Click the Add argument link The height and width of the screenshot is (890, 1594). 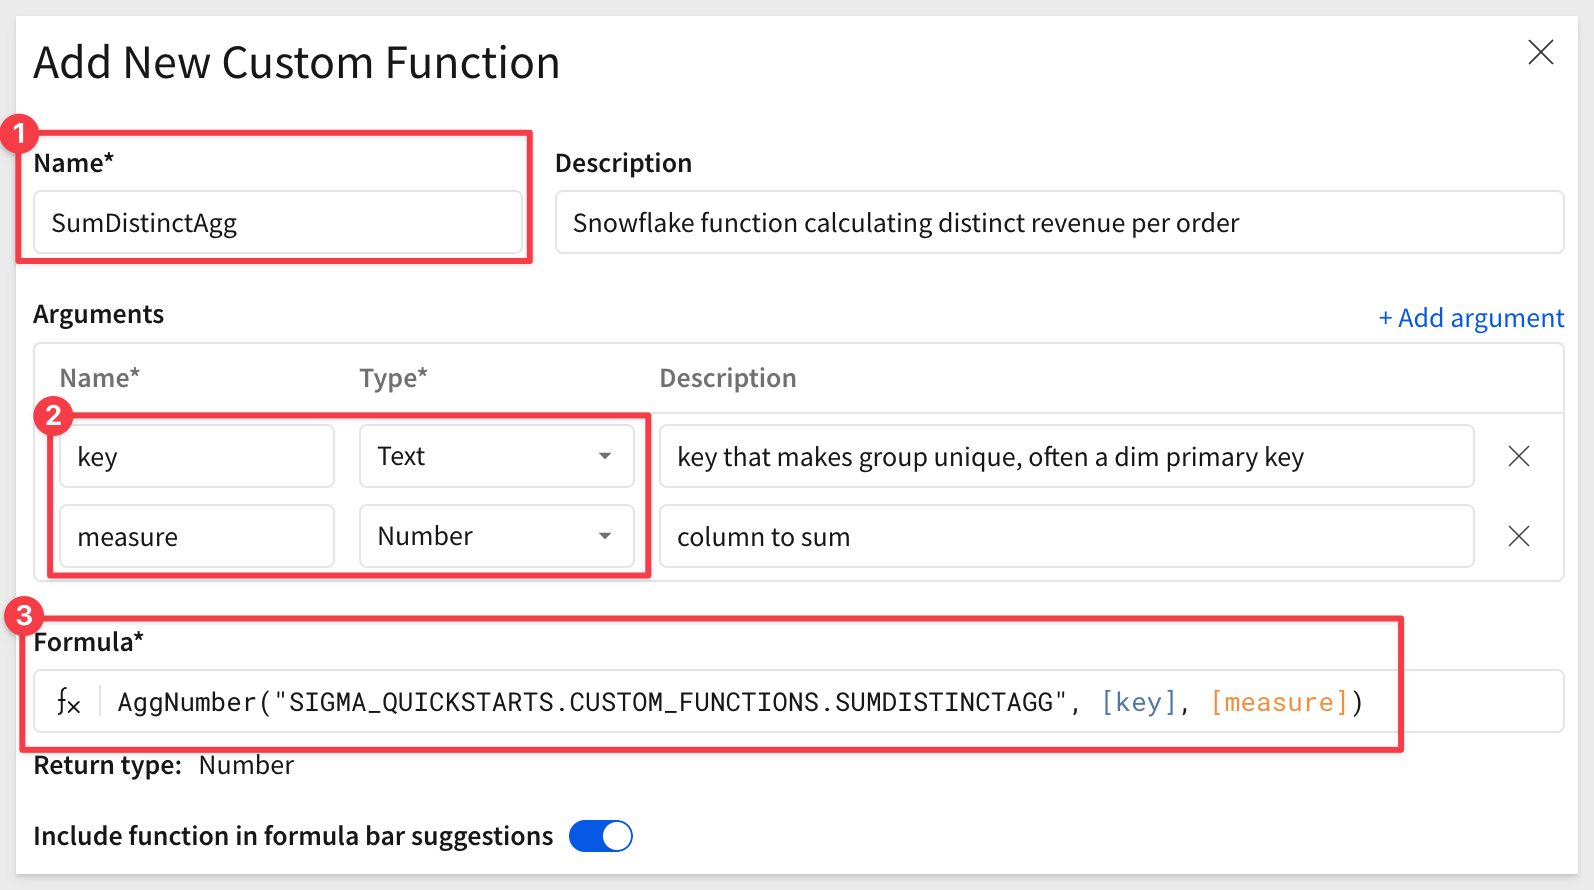(1471, 318)
